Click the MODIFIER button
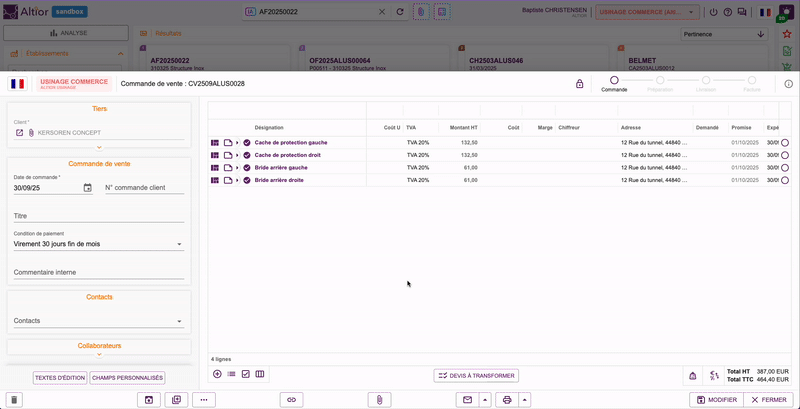800x409 pixels. point(716,400)
